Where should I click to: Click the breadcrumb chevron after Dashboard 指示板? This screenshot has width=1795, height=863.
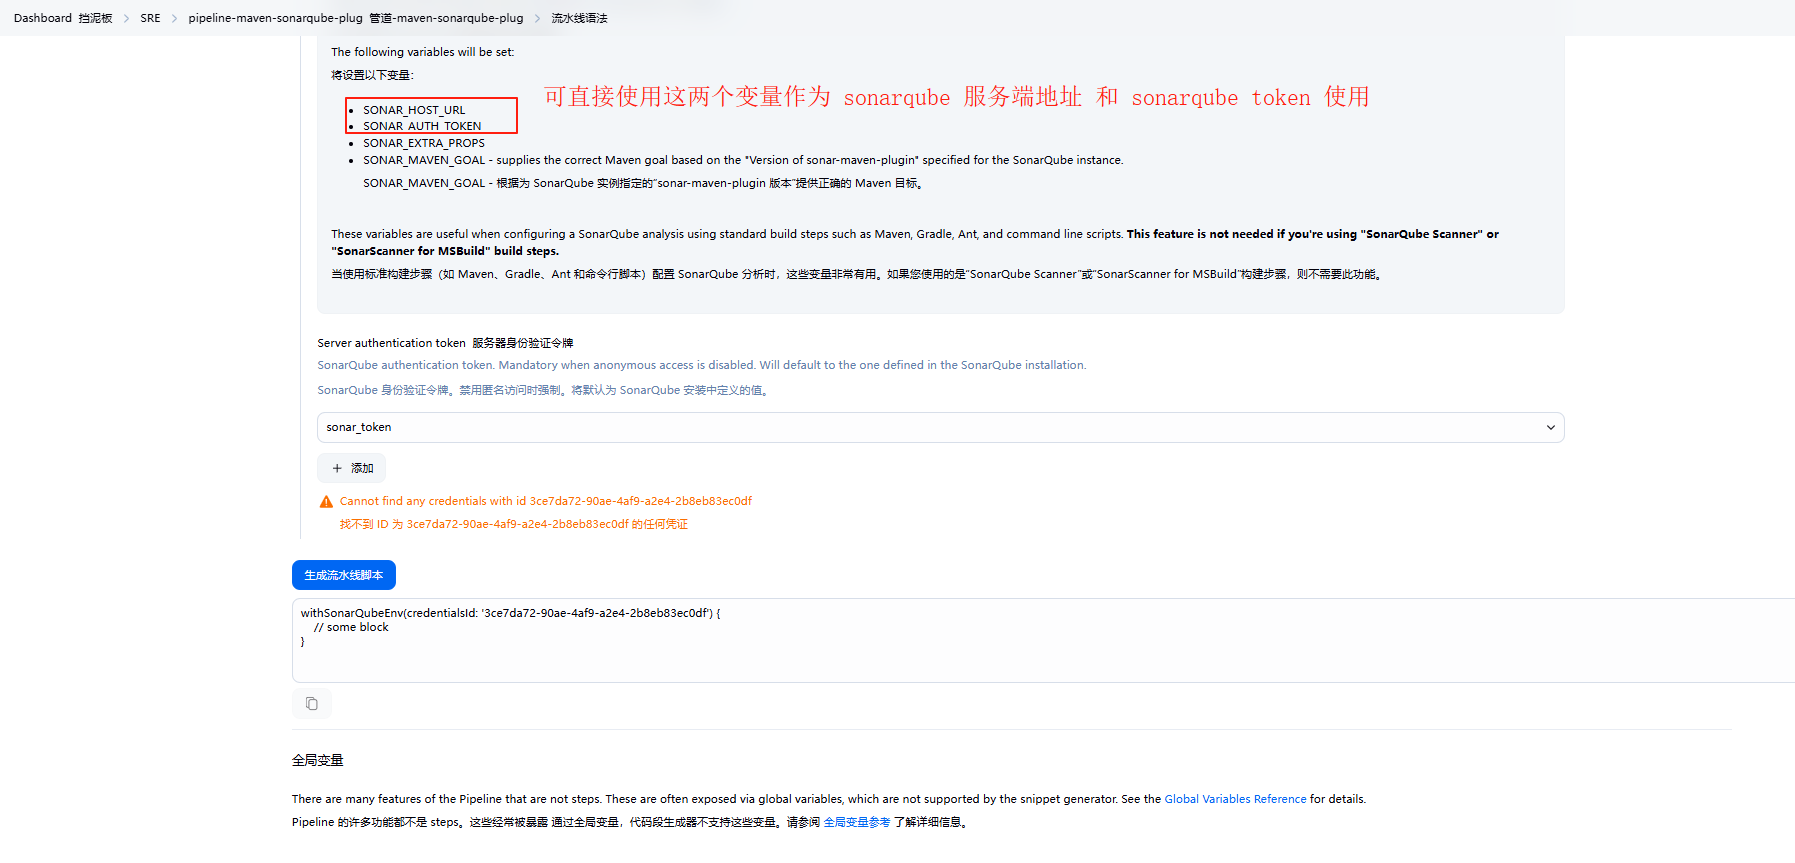[127, 19]
